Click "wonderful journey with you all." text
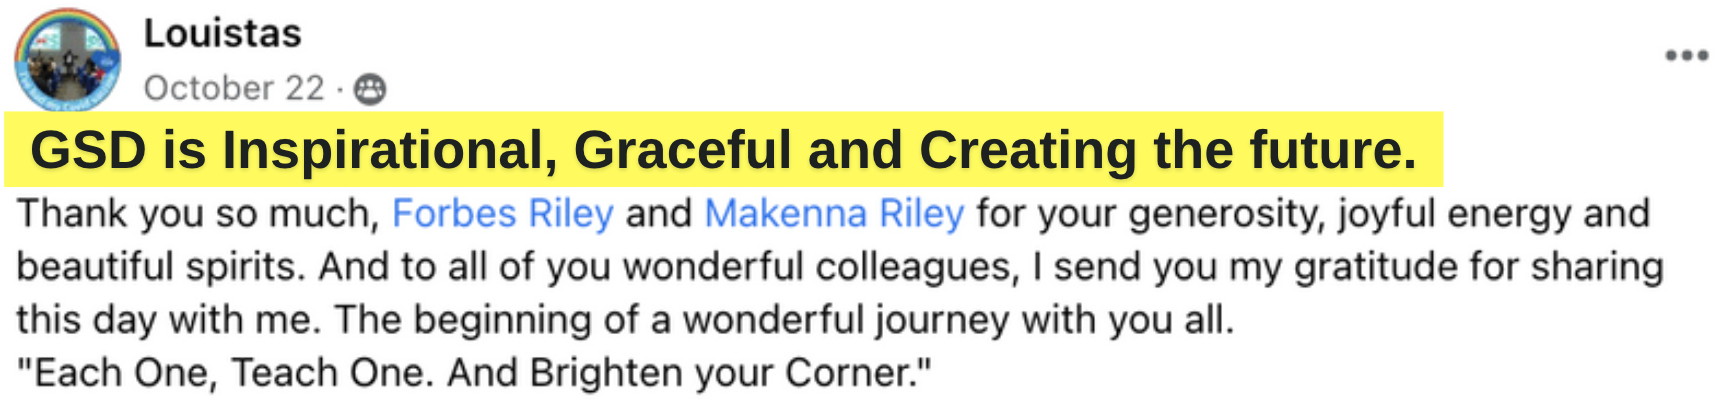Image resolution: width=1726 pixels, height=410 pixels. coord(958,320)
